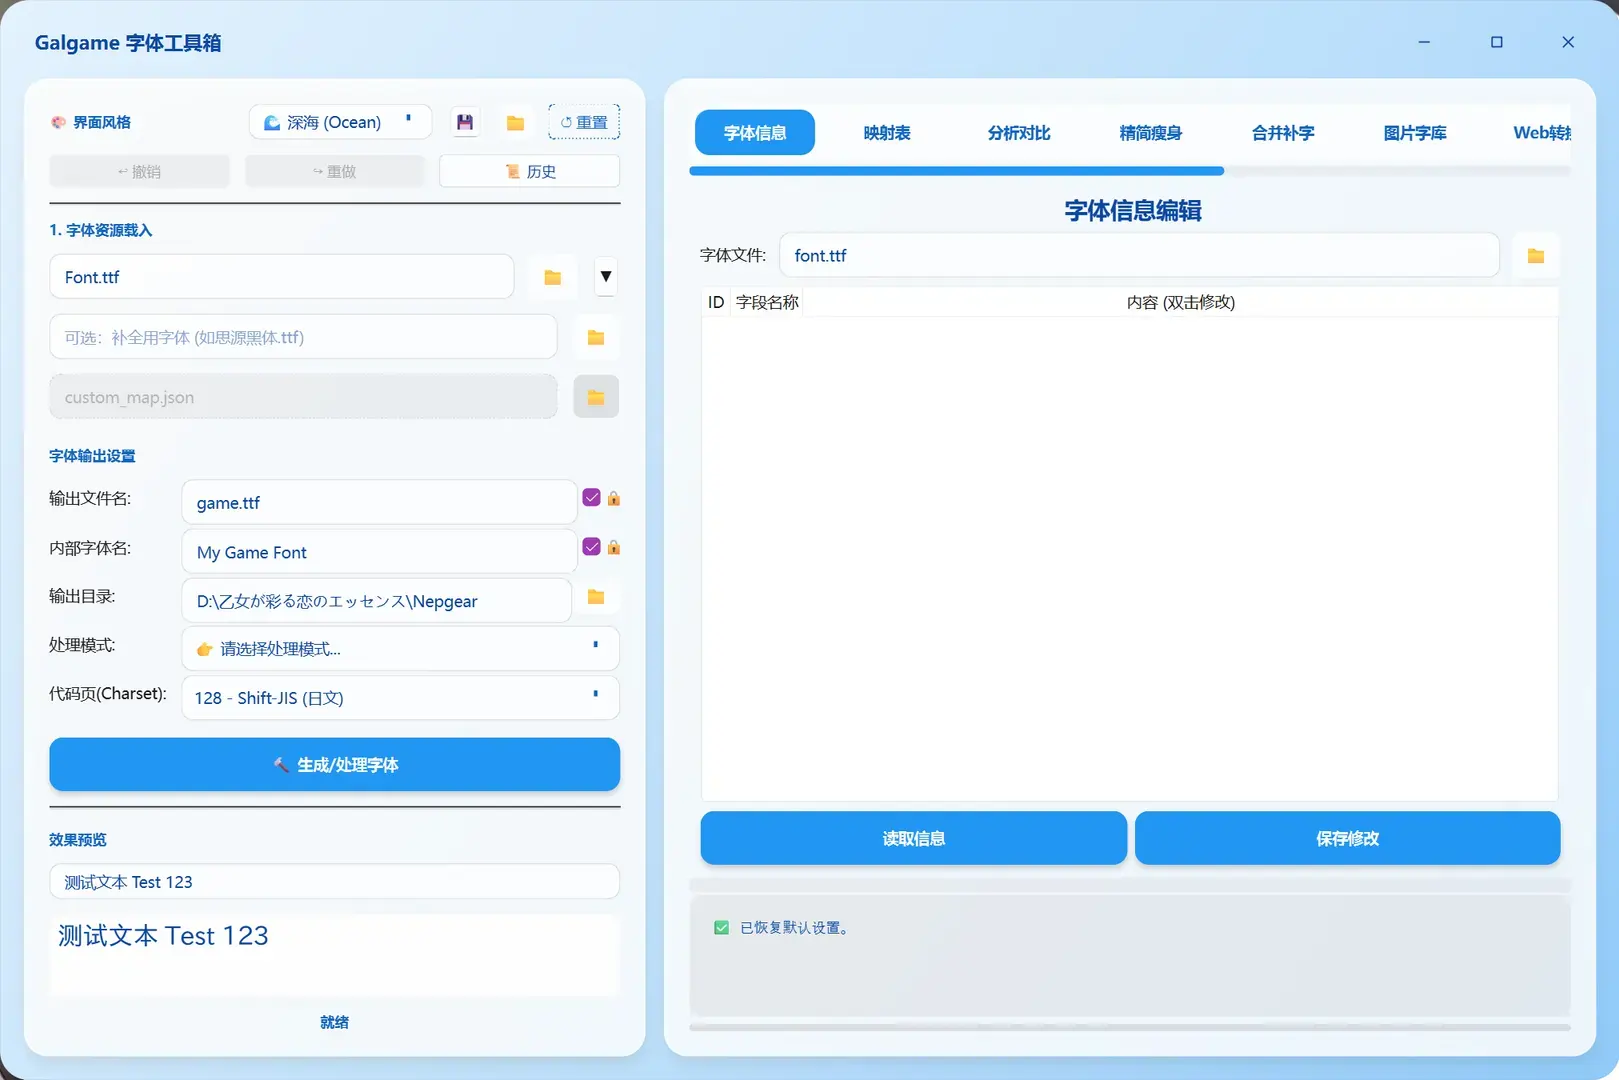Expand the black triangle font source dropdown
Image resolution: width=1619 pixels, height=1080 pixels.
click(x=605, y=277)
